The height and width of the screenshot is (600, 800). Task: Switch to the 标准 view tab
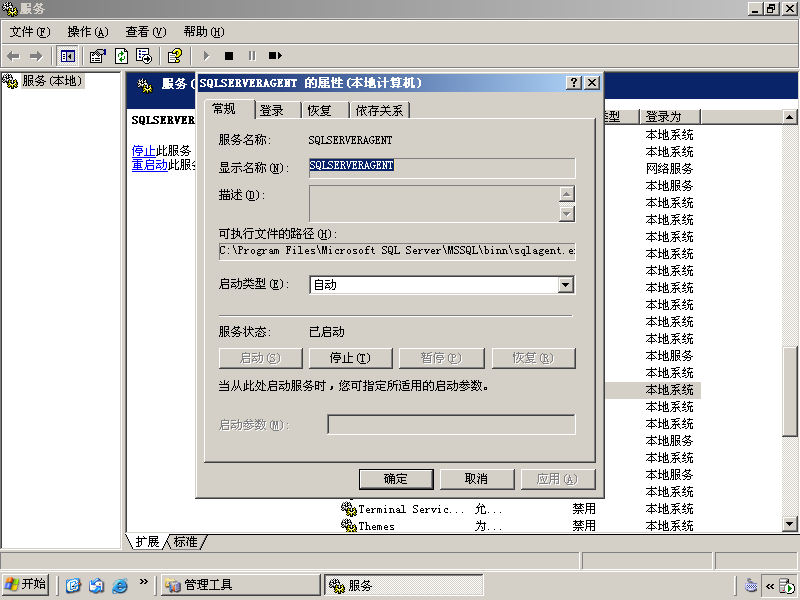click(185, 541)
